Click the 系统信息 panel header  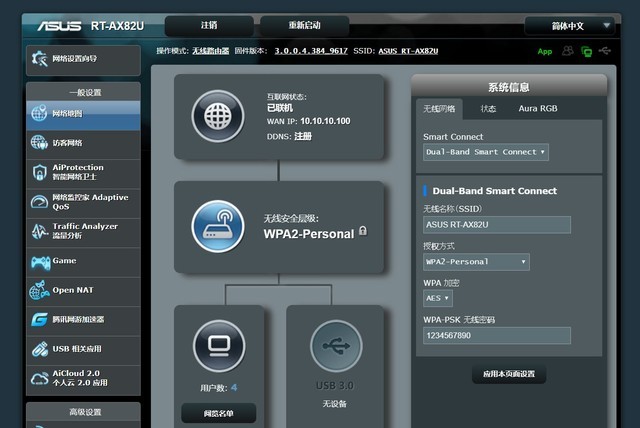(x=509, y=86)
